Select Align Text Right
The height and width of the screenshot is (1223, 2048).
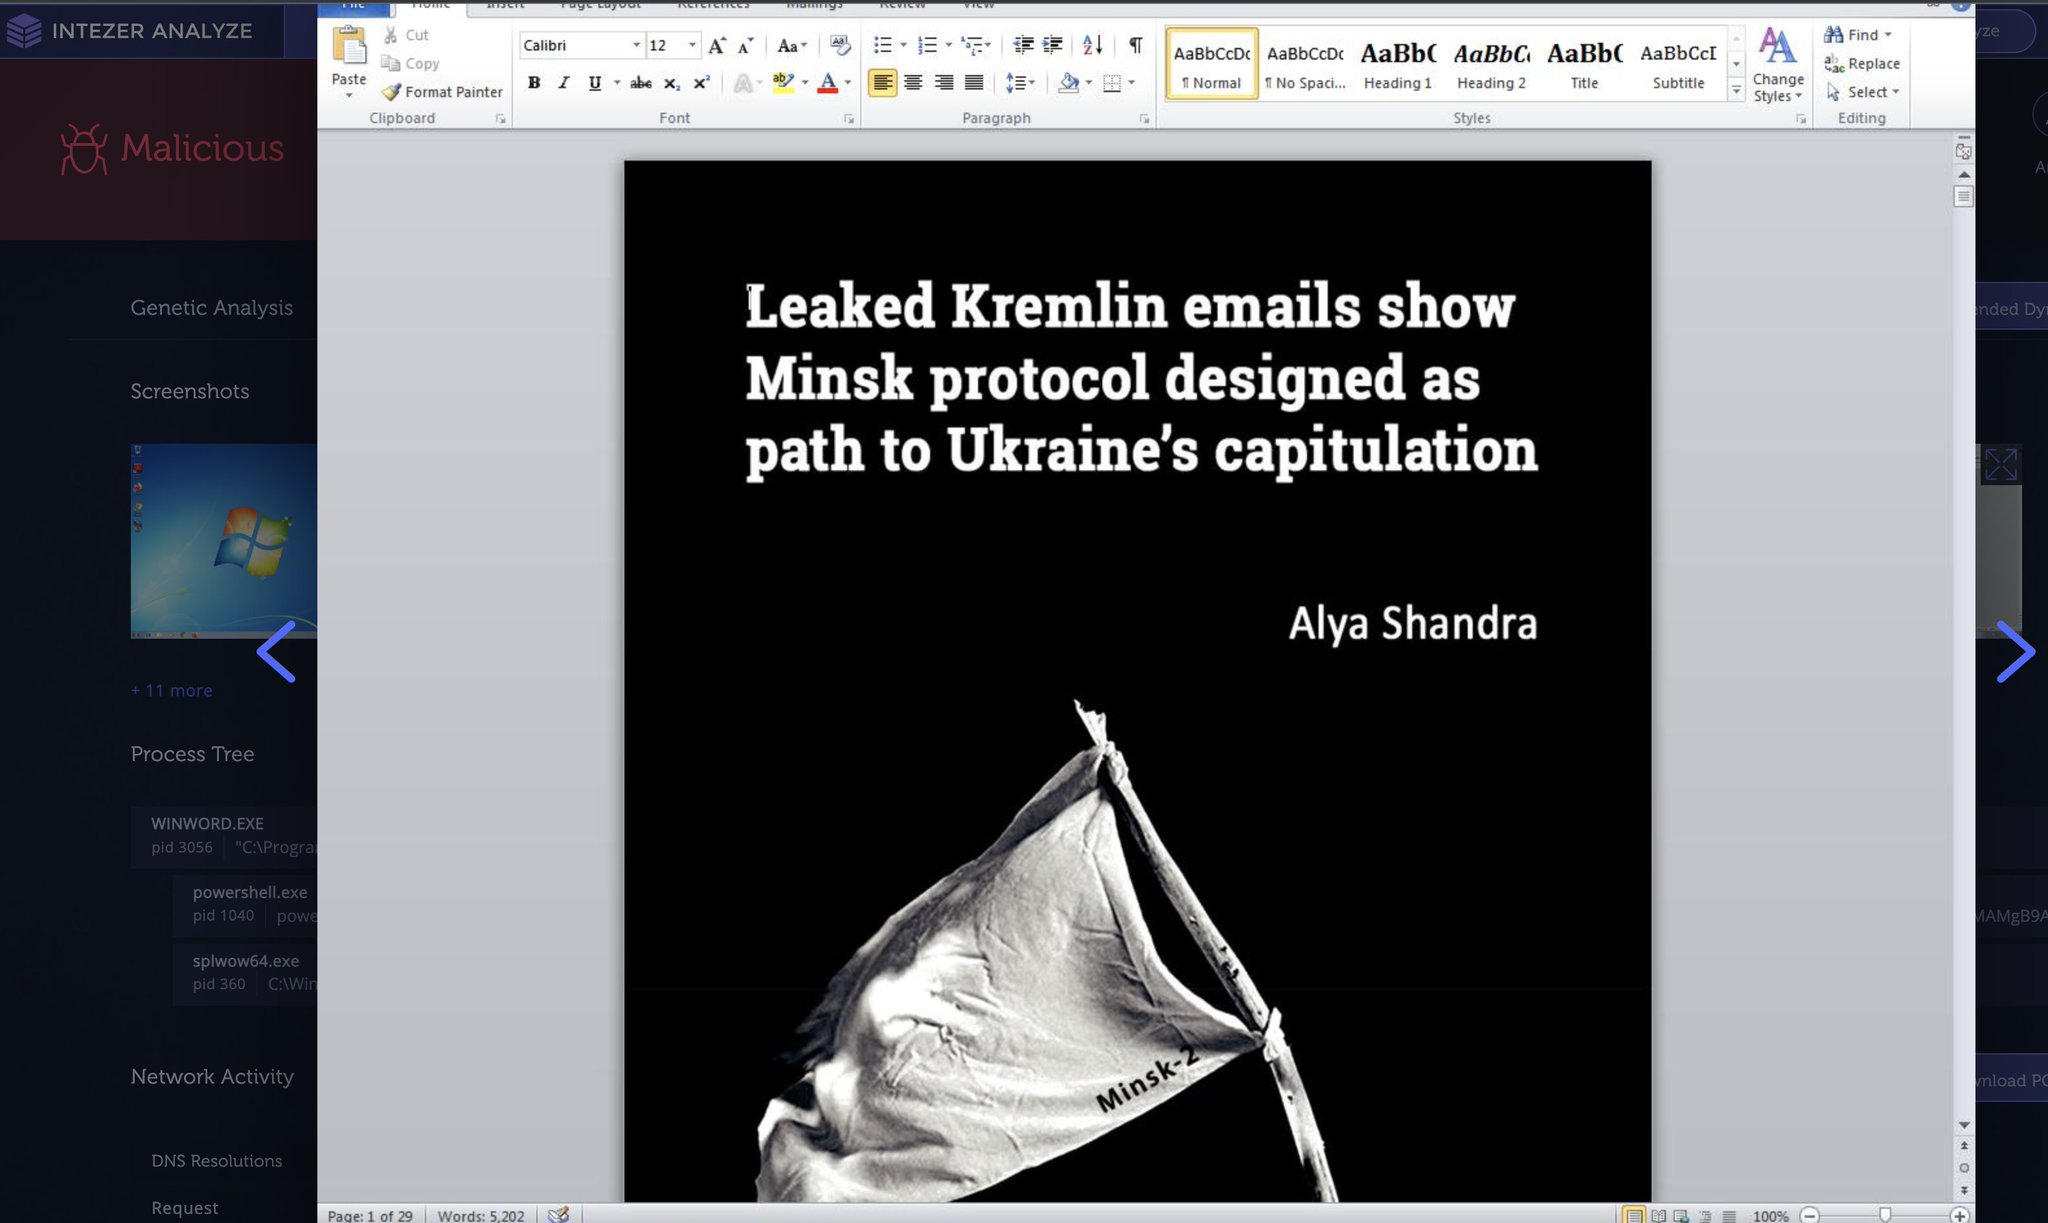943,83
